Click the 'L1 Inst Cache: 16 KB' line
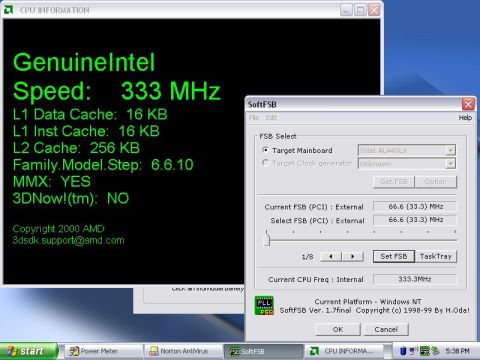Viewport: 480px width, 360px height. (86, 131)
